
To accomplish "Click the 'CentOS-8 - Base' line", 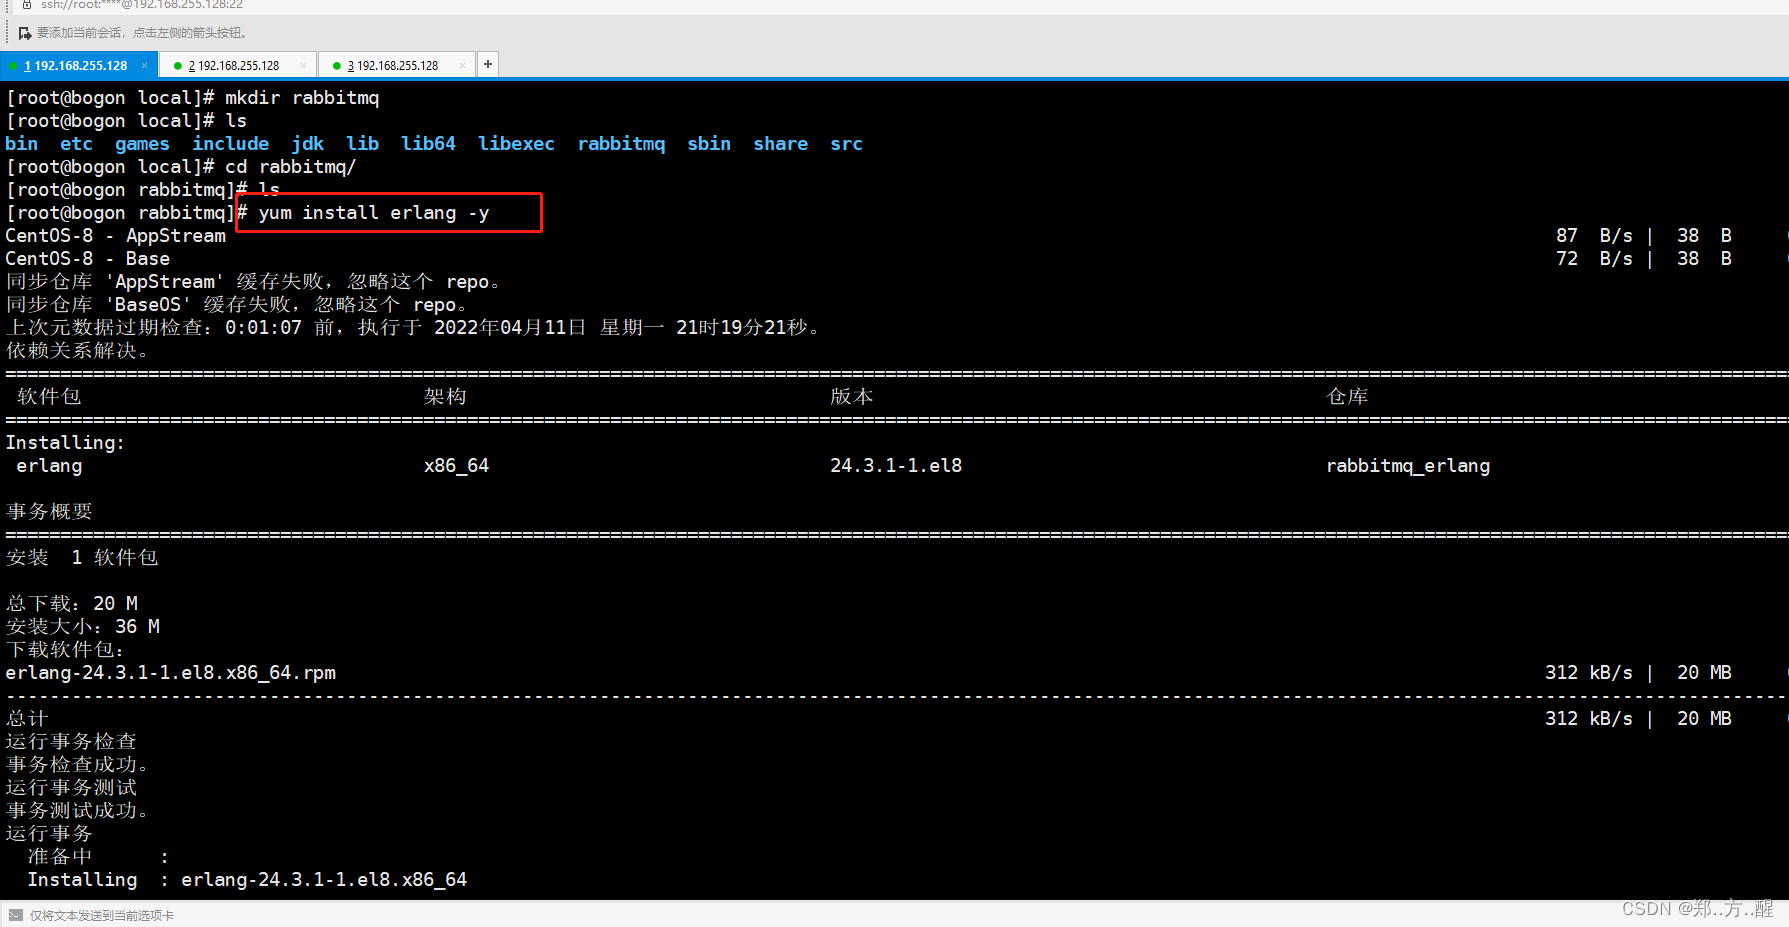I will coord(88,259).
